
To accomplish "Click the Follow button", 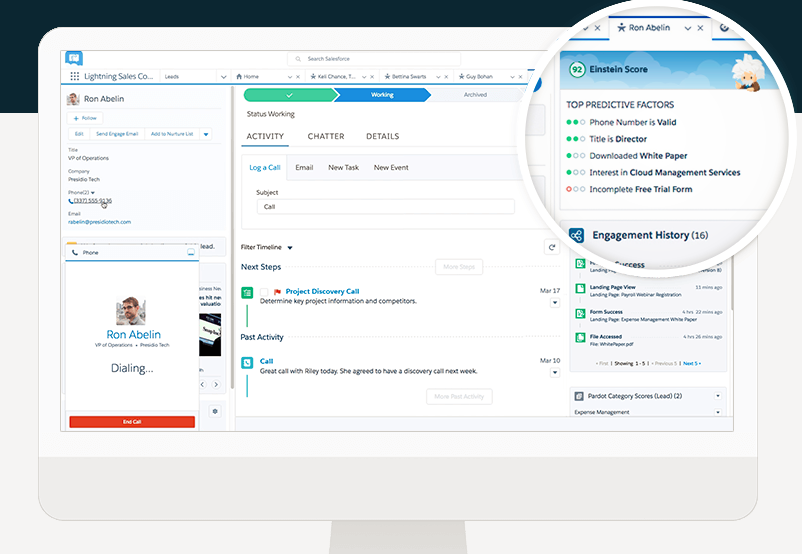I will (85, 118).
